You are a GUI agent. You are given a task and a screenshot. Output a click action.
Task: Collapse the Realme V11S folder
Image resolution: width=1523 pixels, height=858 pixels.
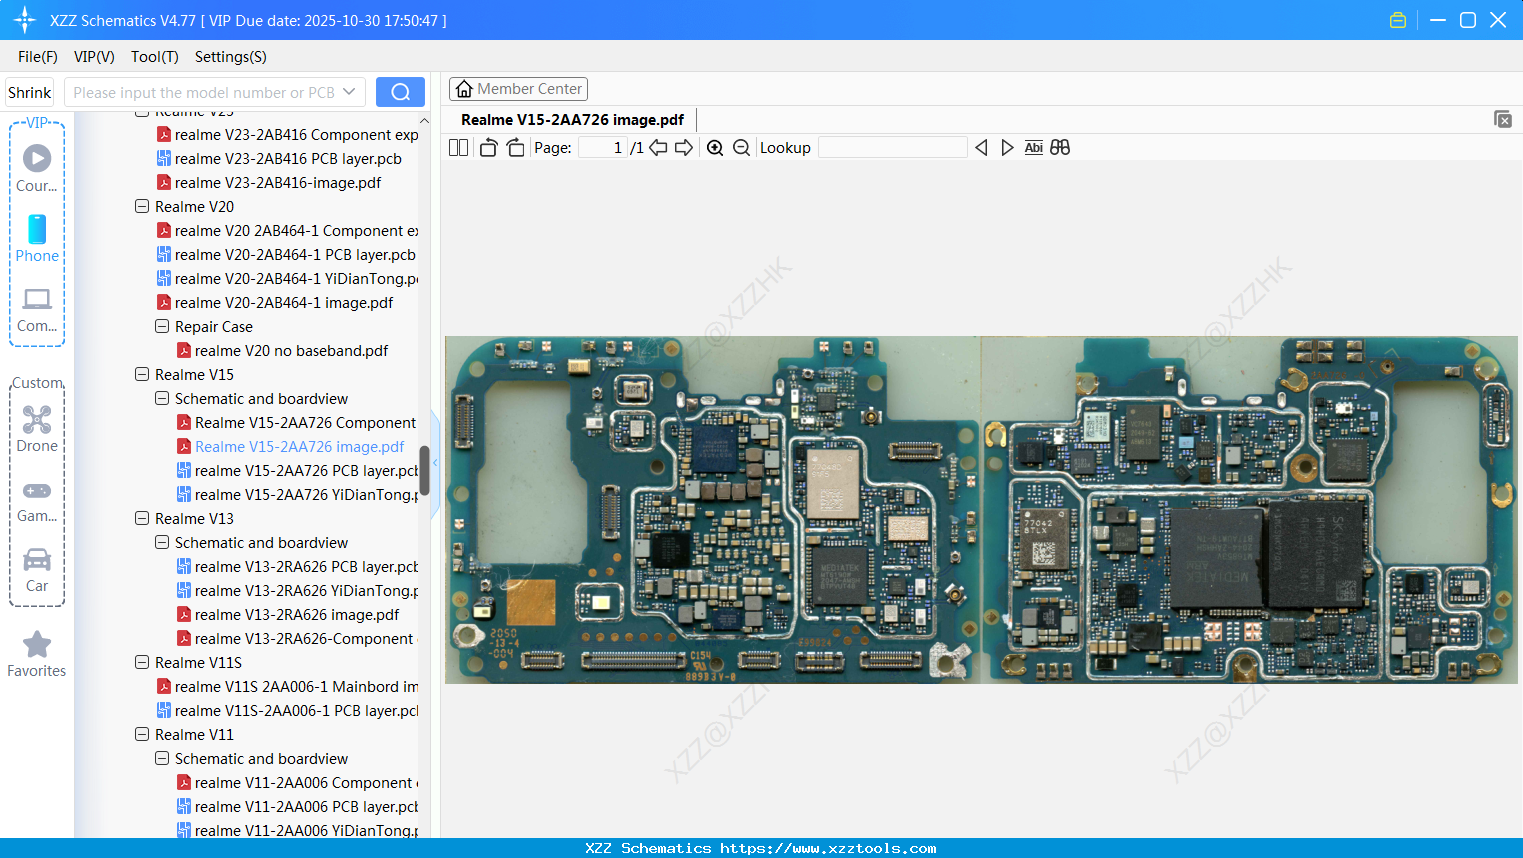click(142, 662)
